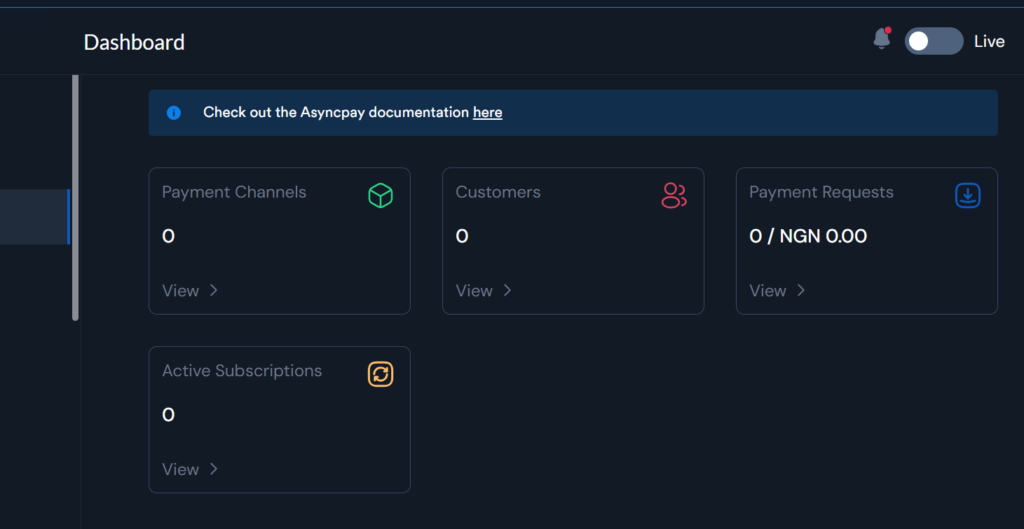Click the chevron arrow in Payment Channels card
This screenshot has width=1024, height=529.
(214, 291)
